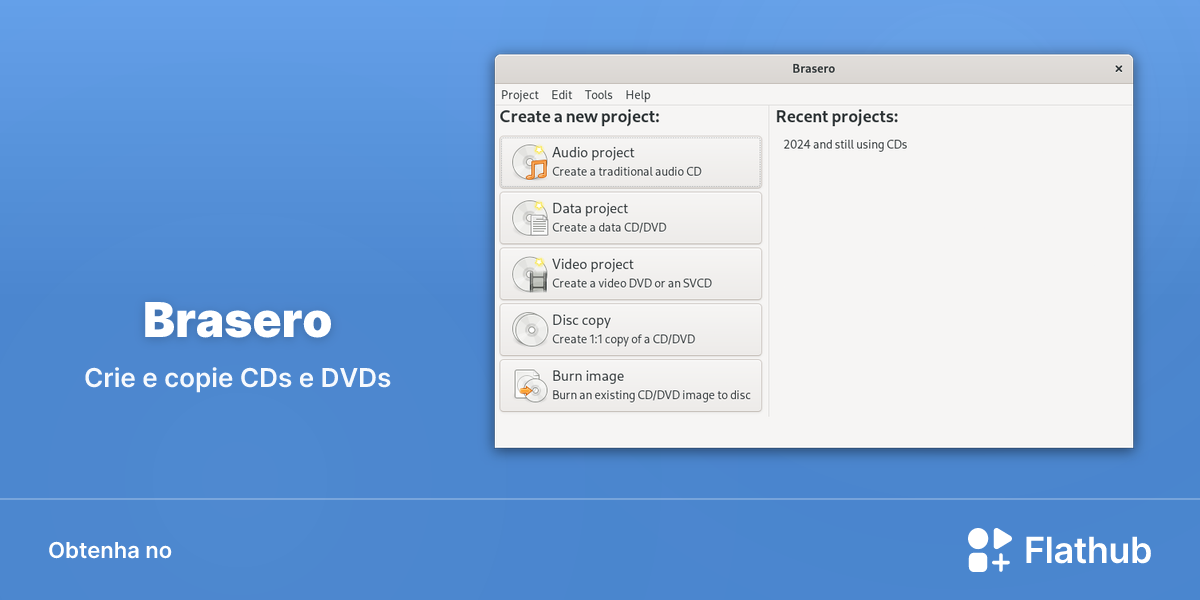Click the 'Recent projects:' heading
The image size is (1200, 600).
point(837,117)
